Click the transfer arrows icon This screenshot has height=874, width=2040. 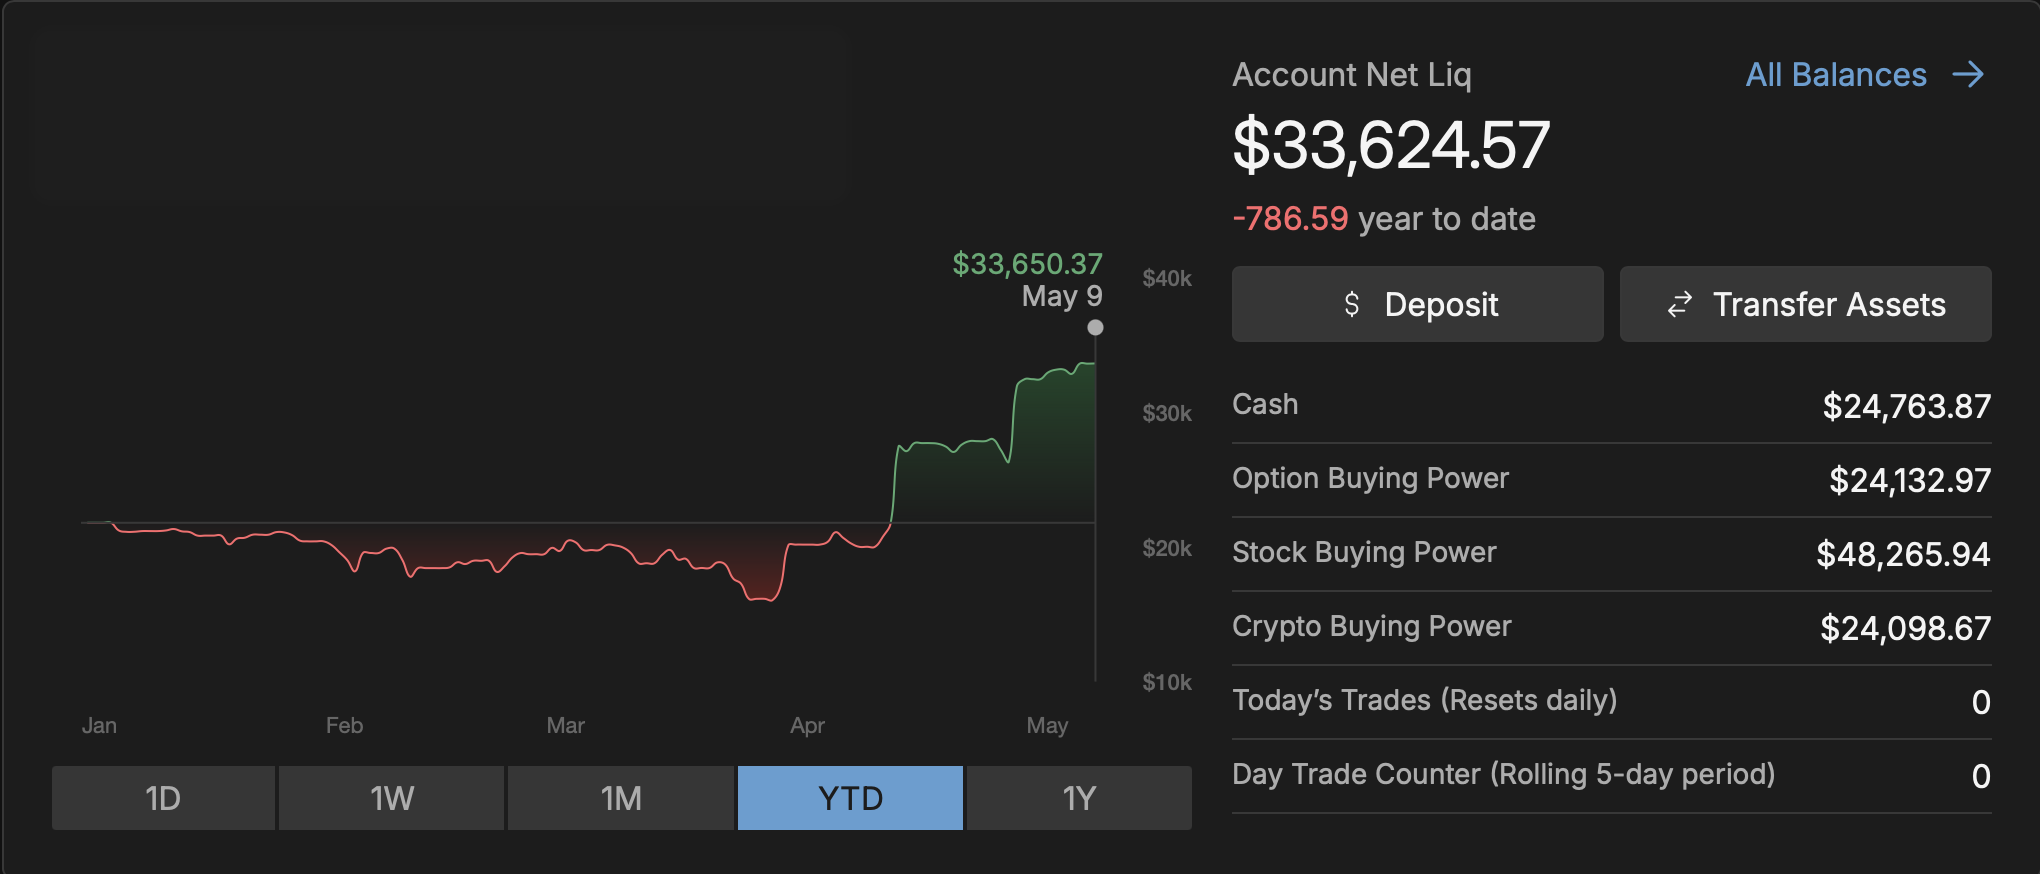pos(1680,304)
